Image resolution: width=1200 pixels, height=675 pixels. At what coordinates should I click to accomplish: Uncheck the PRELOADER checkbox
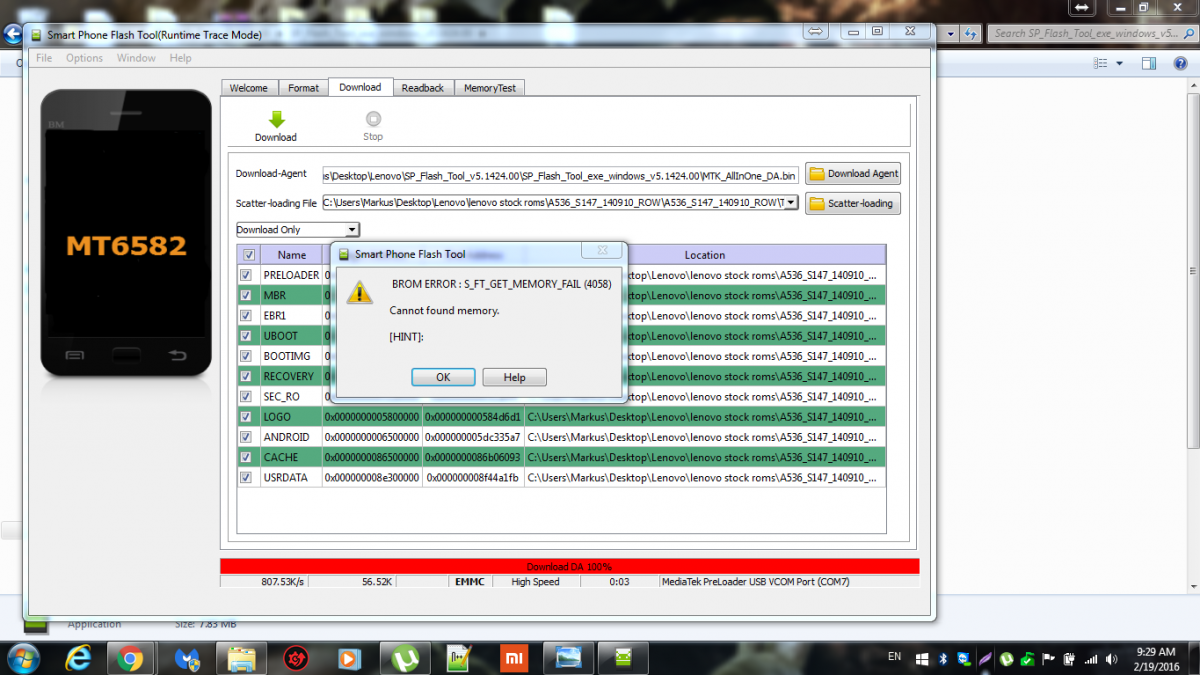click(246, 275)
